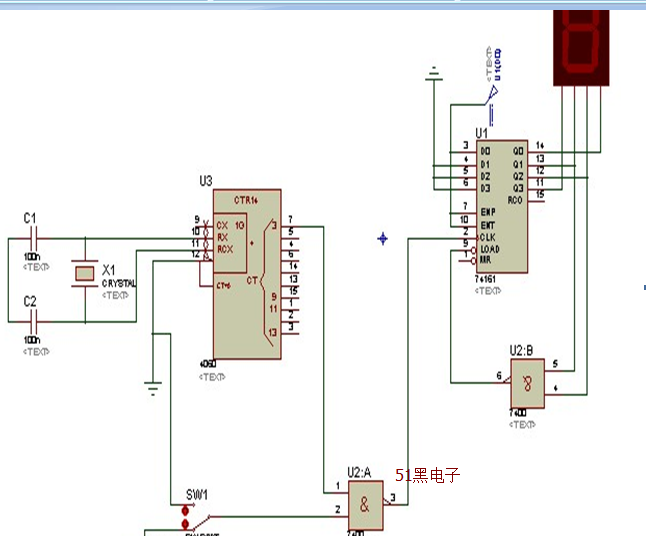
Task: Toggle the SW1 switch upper red actuator
Action: point(185,511)
